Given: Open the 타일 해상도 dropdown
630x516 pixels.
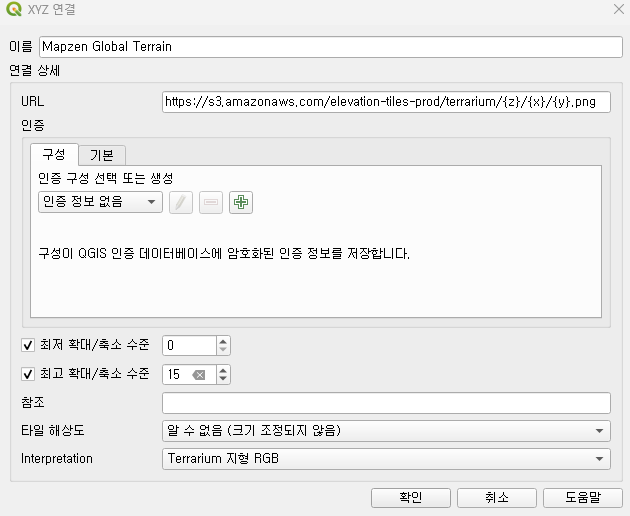Looking at the screenshot, I should (x=386, y=431).
